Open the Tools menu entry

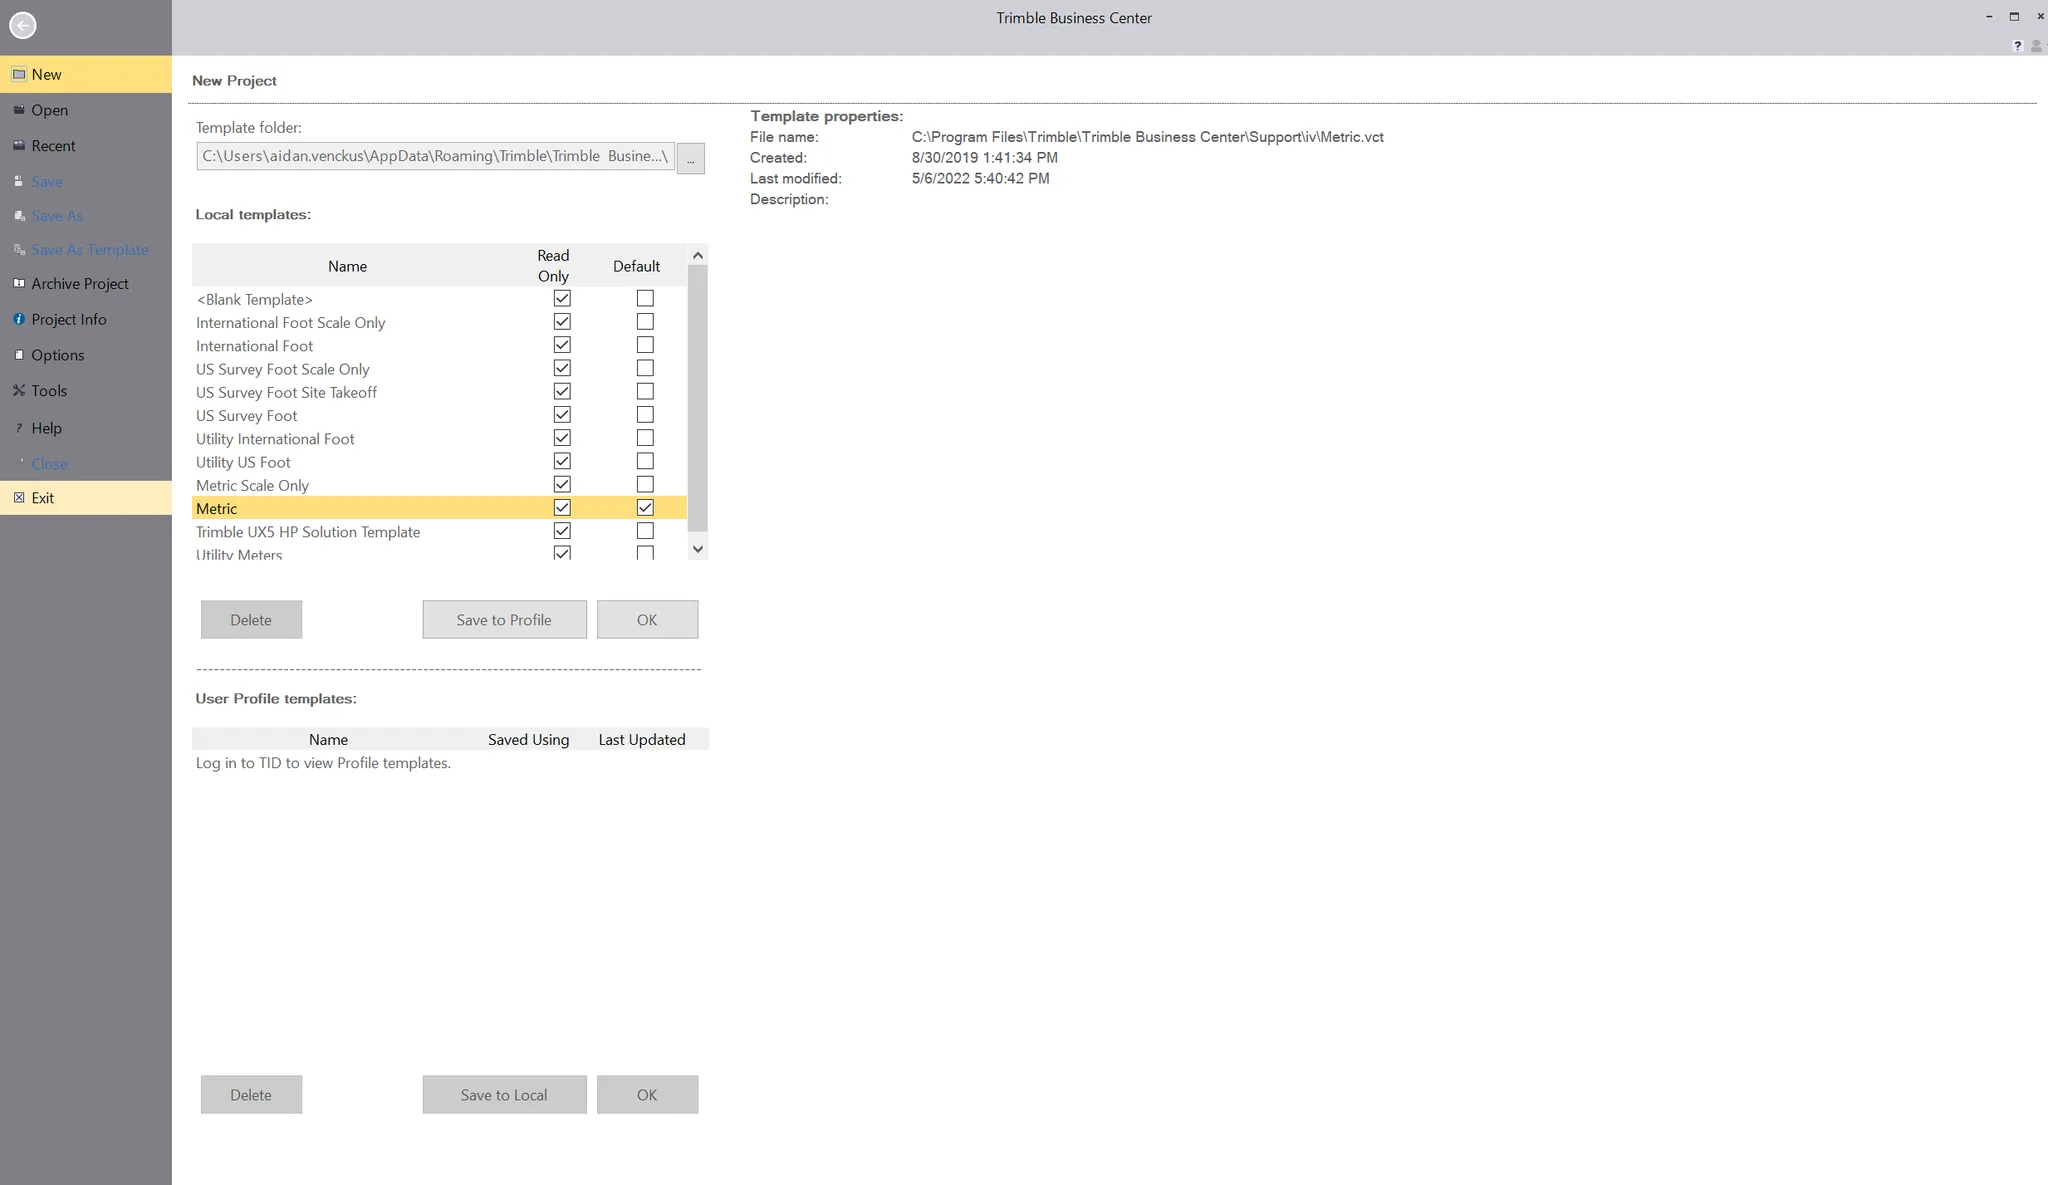(x=86, y=391)
